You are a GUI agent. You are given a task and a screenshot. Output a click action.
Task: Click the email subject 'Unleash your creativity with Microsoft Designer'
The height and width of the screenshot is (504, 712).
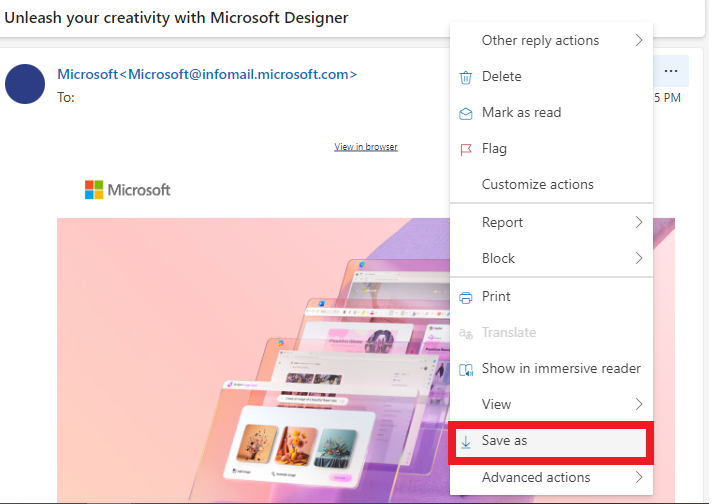(176, 18)
